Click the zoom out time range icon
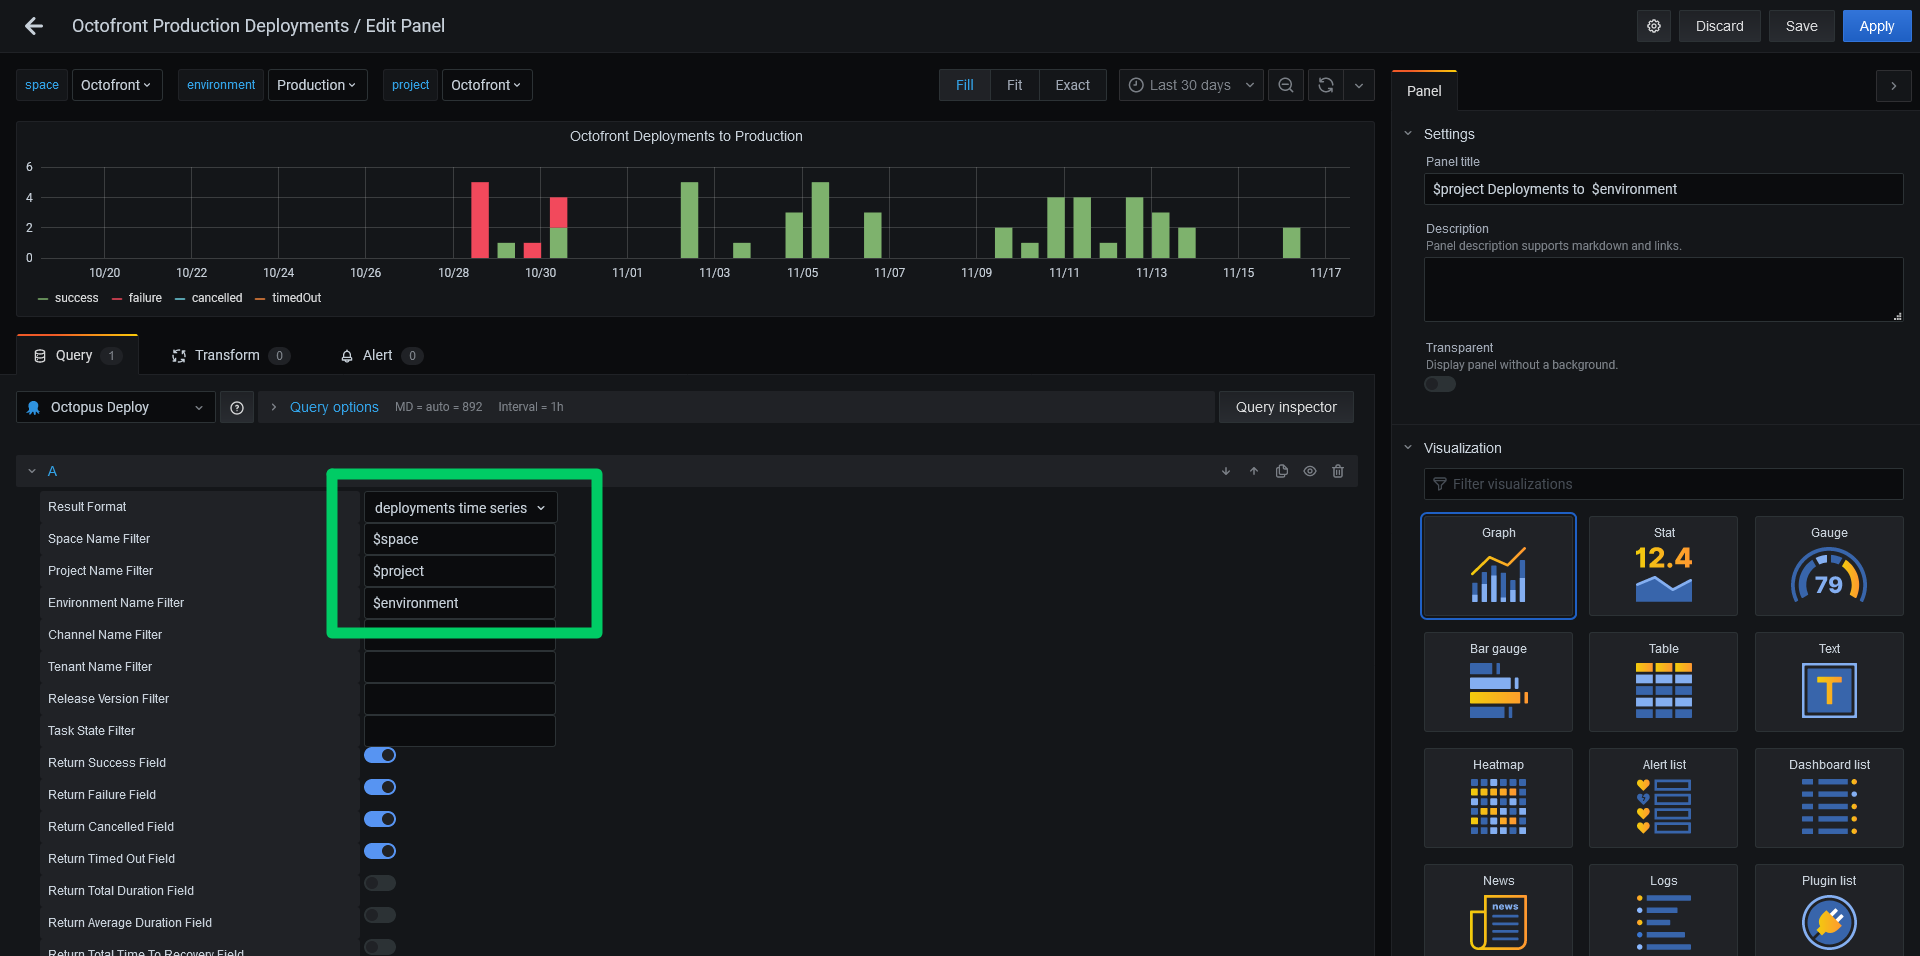This screenshot has height=956, width=1920. (x=1286, y=85)
